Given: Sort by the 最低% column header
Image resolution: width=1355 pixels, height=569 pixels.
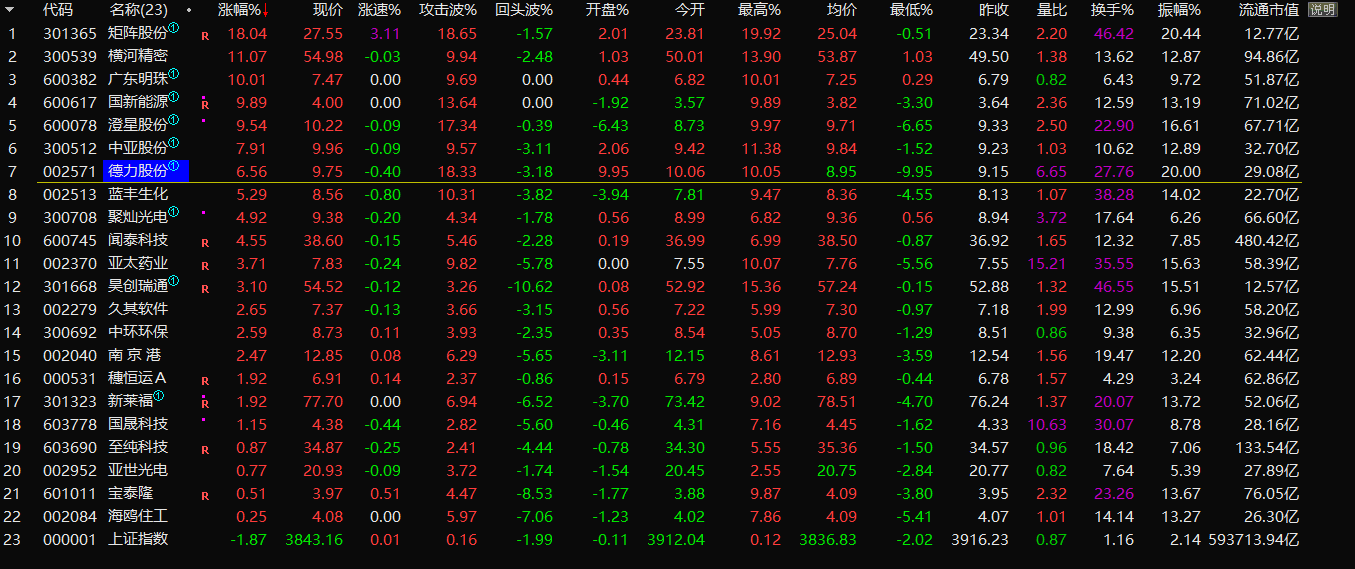Looking at the screenshot, I should tap(911, 10).
